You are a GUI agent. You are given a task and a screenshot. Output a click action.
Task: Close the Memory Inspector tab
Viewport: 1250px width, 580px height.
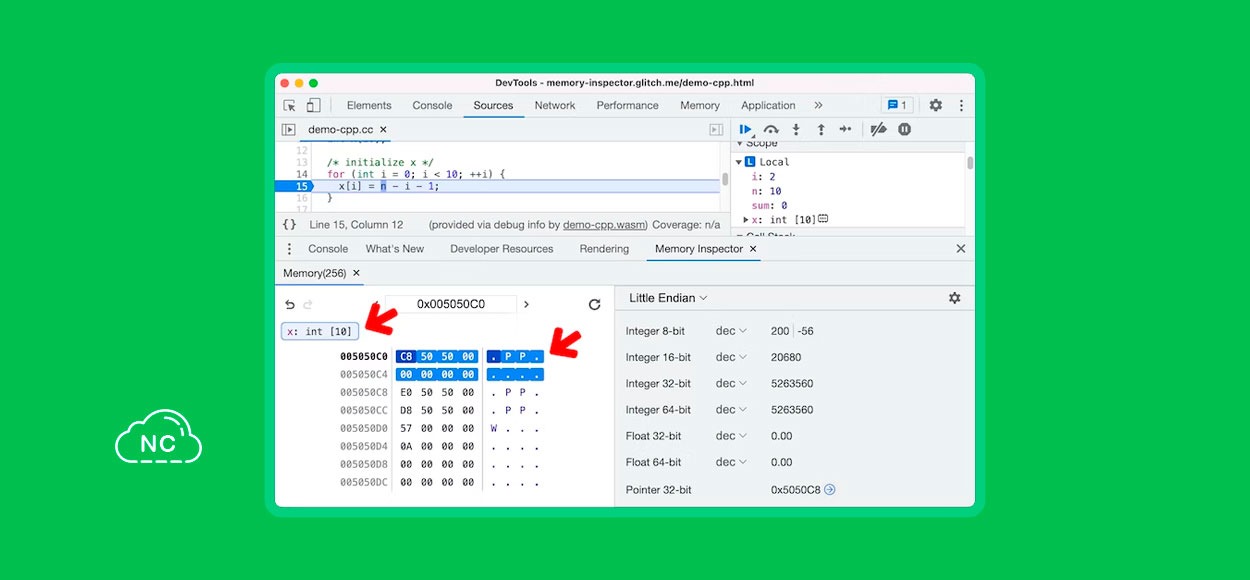coord(753,249)
